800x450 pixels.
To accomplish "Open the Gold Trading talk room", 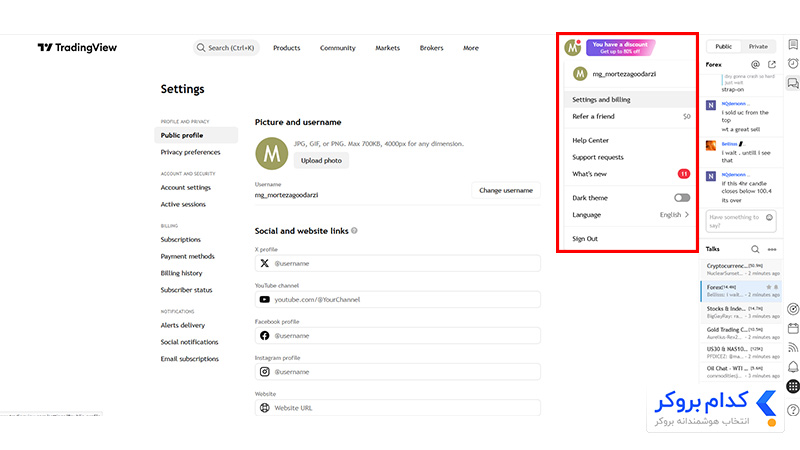I will point(741,333).
